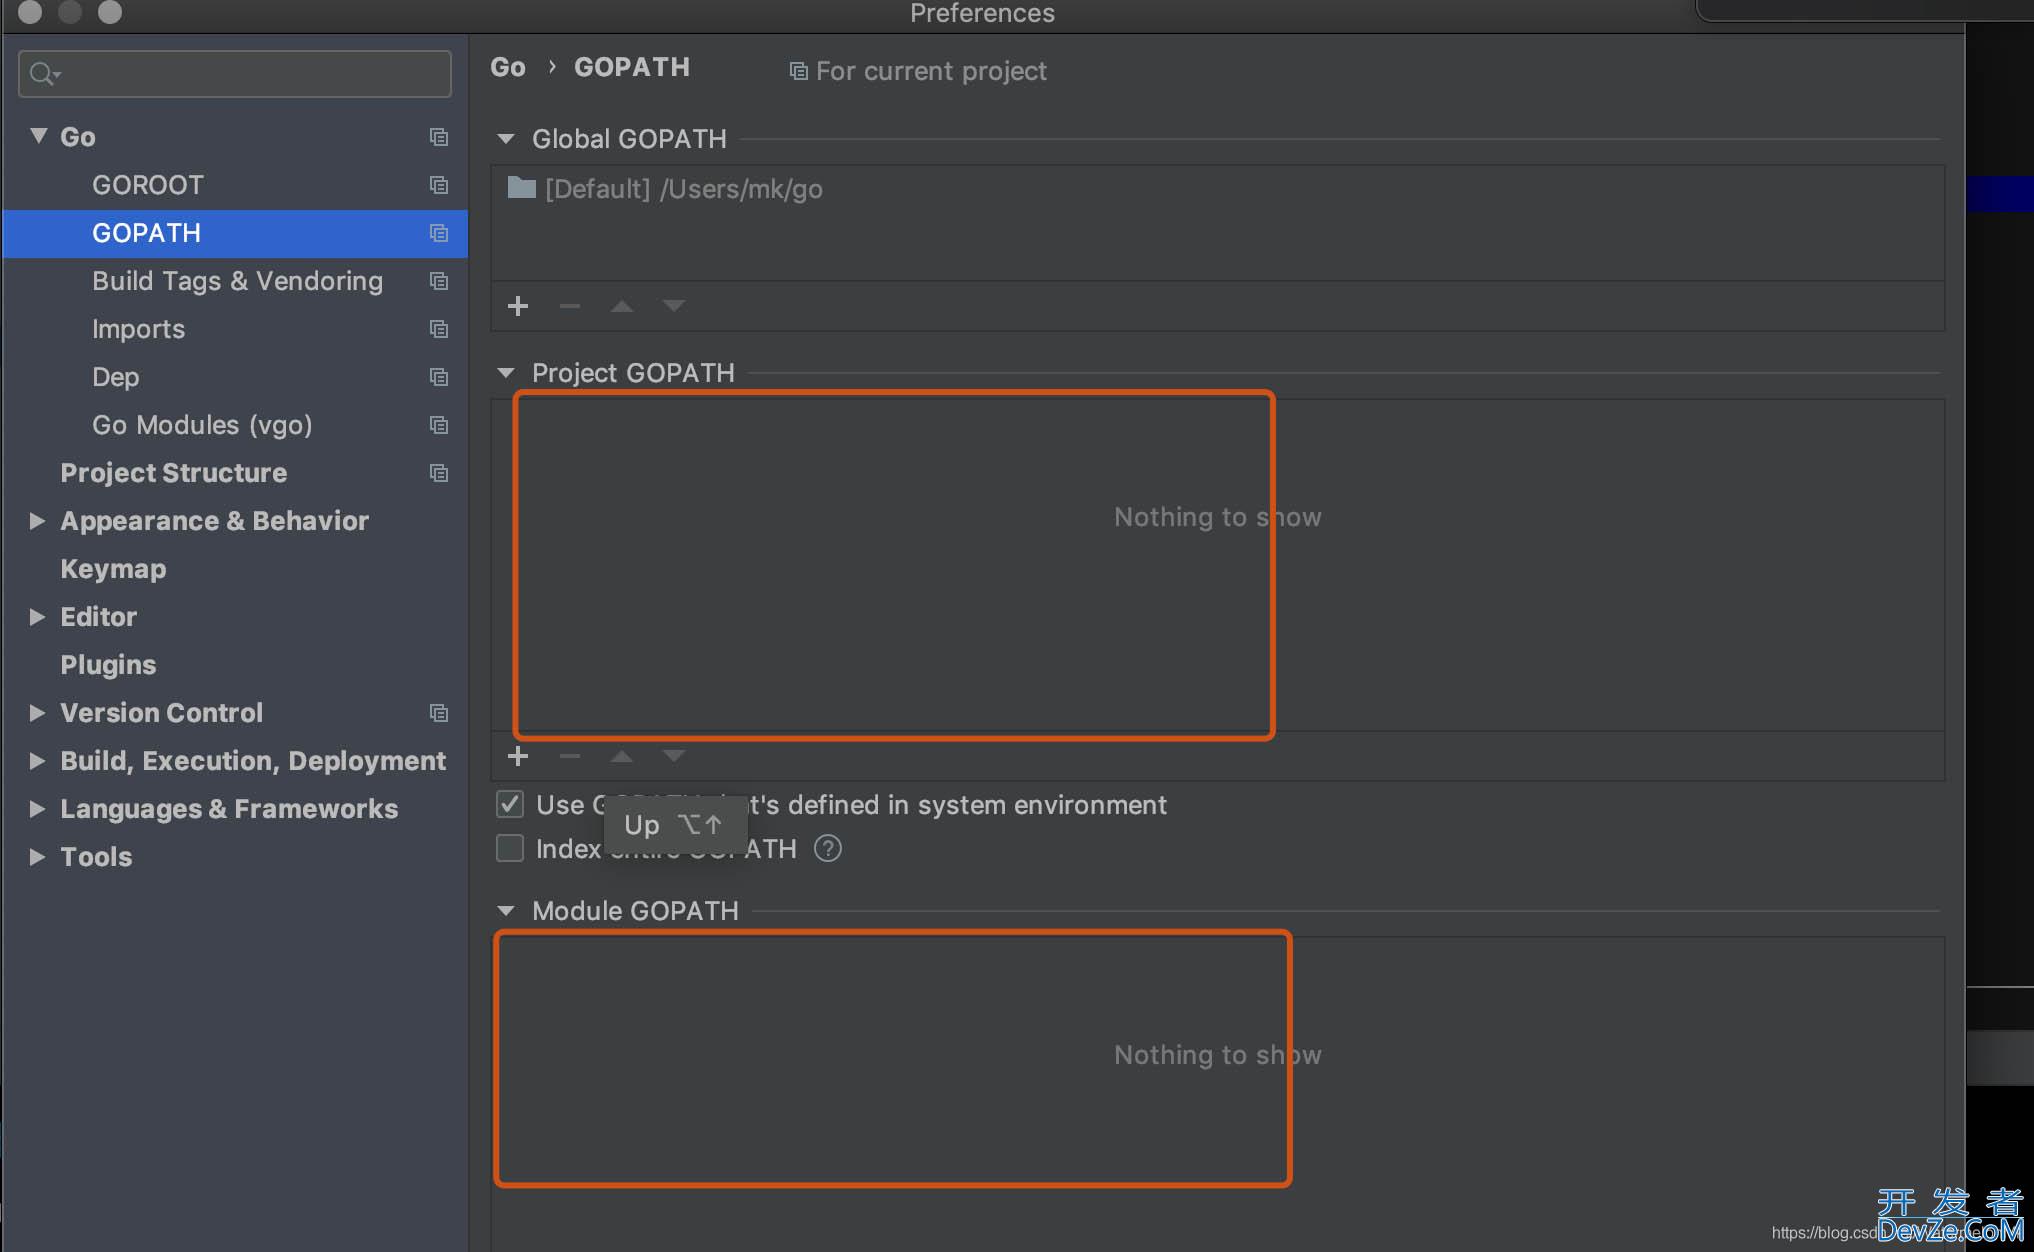
Task: Click the remove icon under Project GOPATH
Action: (568, 755)
